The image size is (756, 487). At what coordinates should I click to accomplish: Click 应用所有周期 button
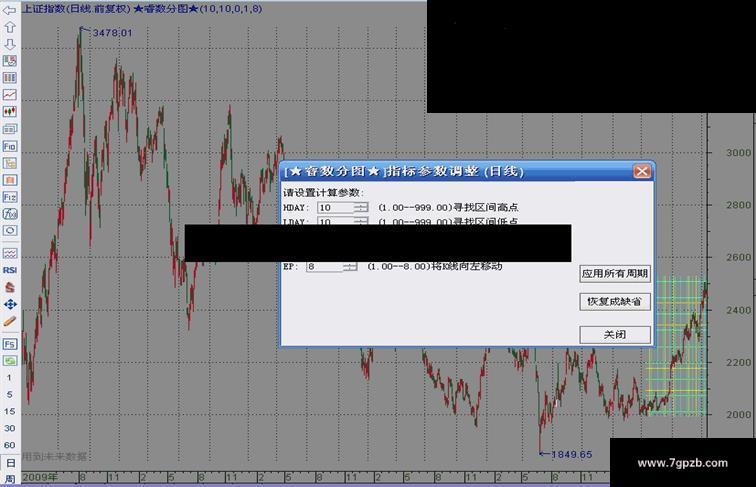[615, 274]
